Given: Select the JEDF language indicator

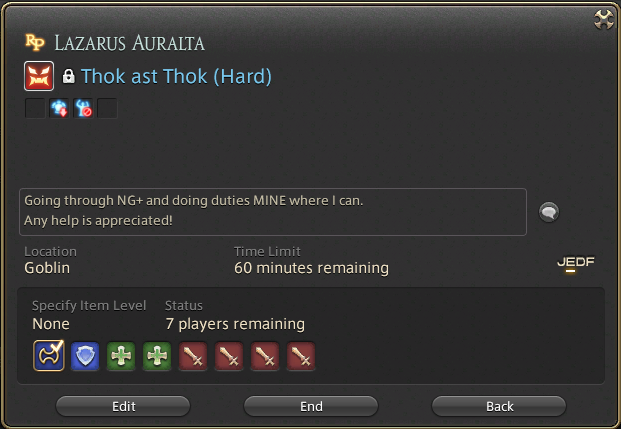Looking at the screenshot, I should (575, 264).
